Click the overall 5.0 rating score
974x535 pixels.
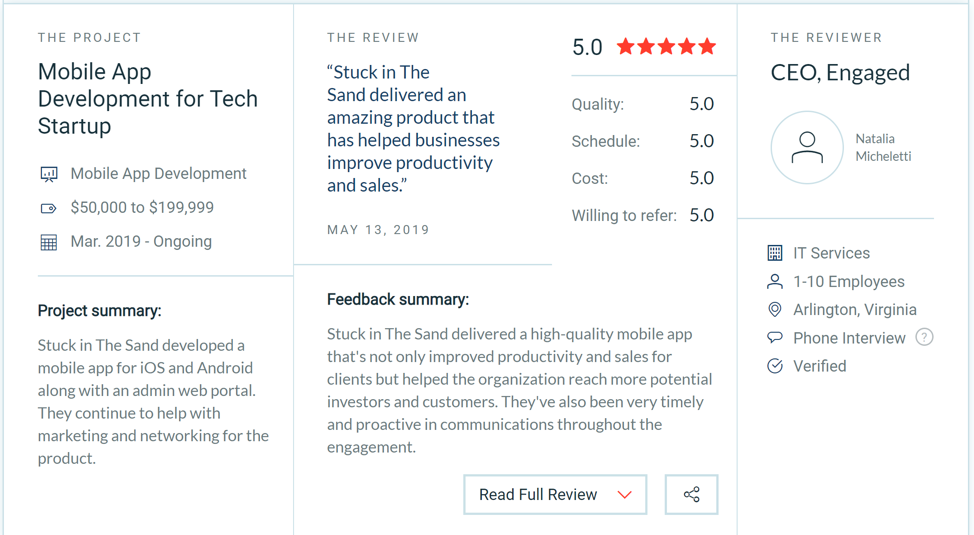tap(587, 47)
